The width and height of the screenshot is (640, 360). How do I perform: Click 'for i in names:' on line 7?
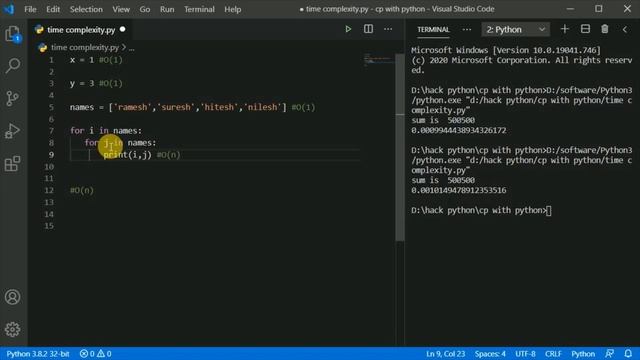coord(106,131)
